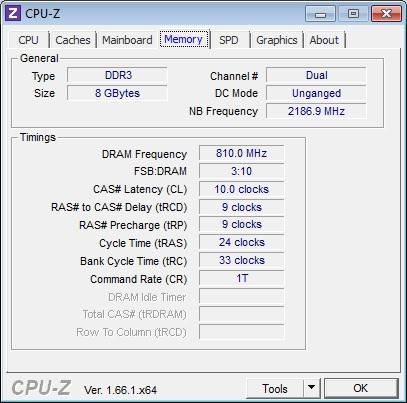Click the CAS# Latency (CL) label

tap(140, 190)
